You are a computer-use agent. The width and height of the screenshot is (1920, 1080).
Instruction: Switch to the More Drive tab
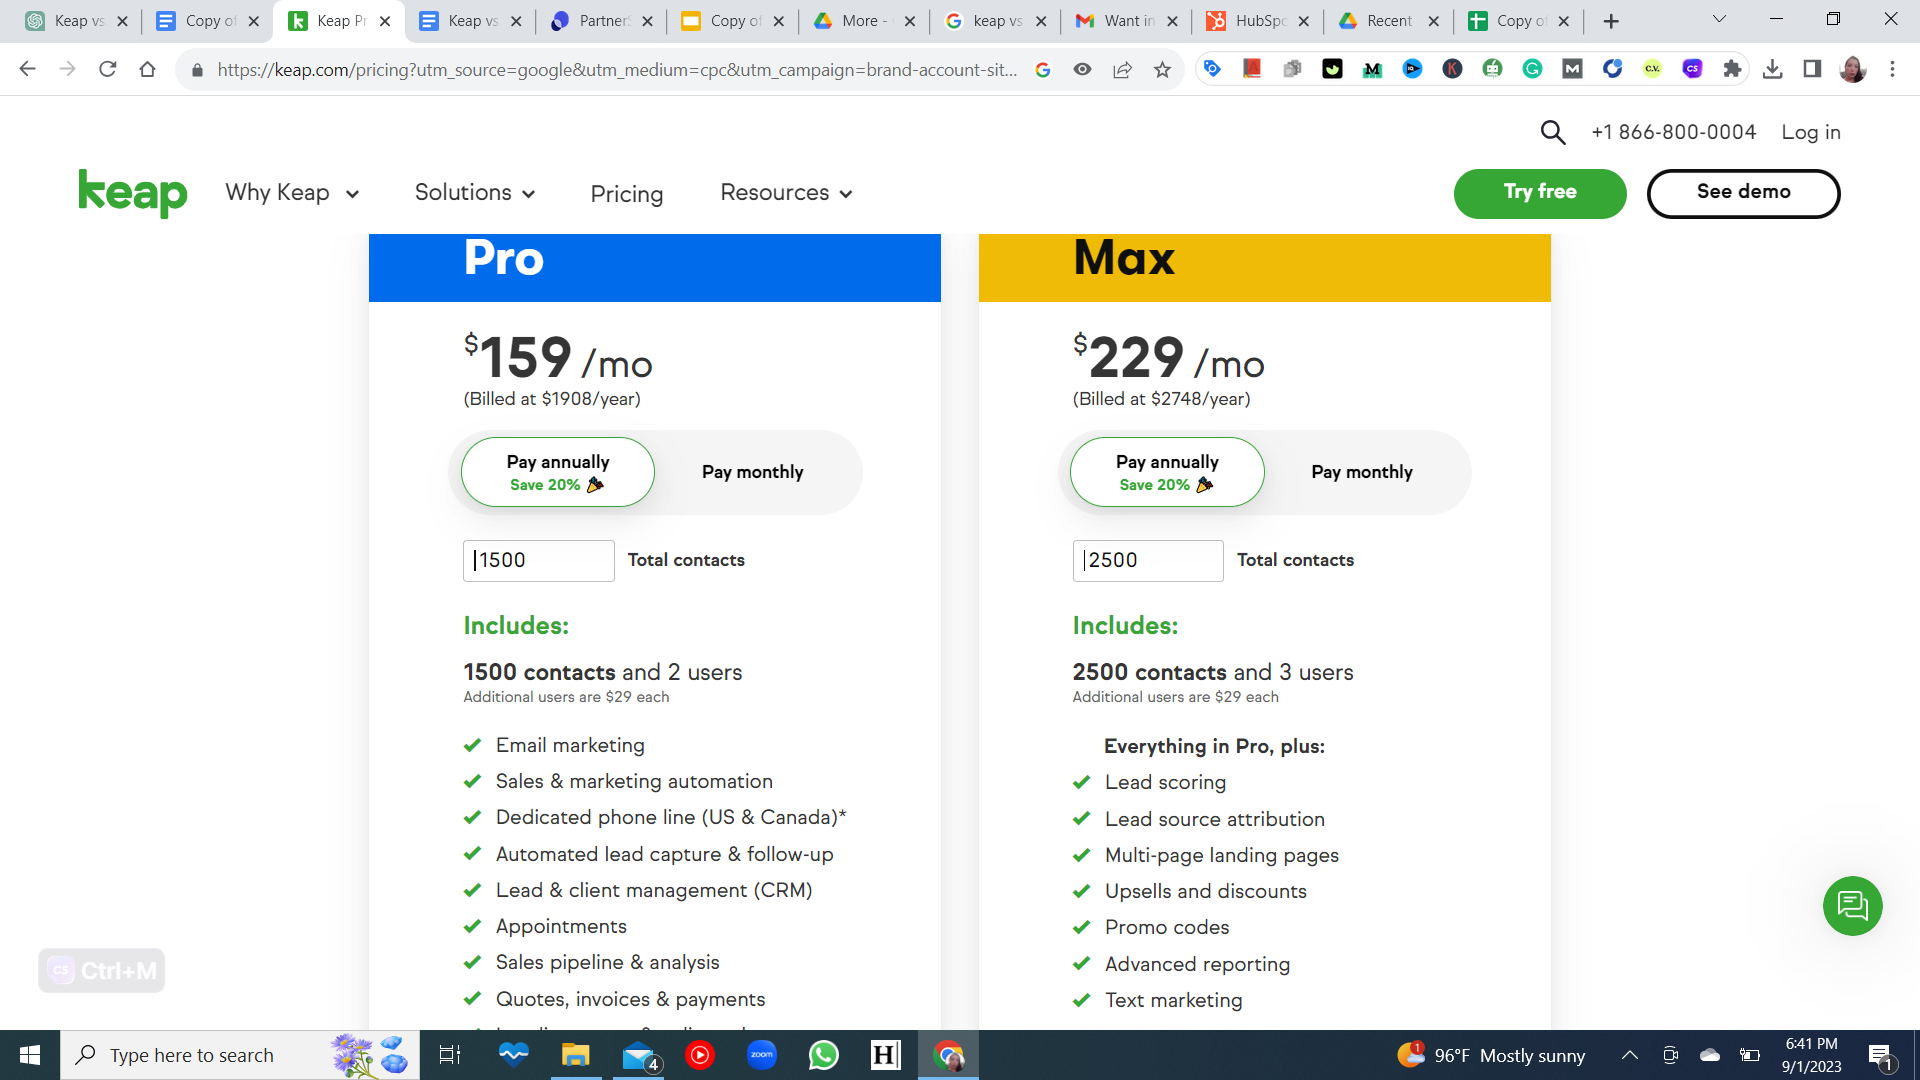point(863,21)
